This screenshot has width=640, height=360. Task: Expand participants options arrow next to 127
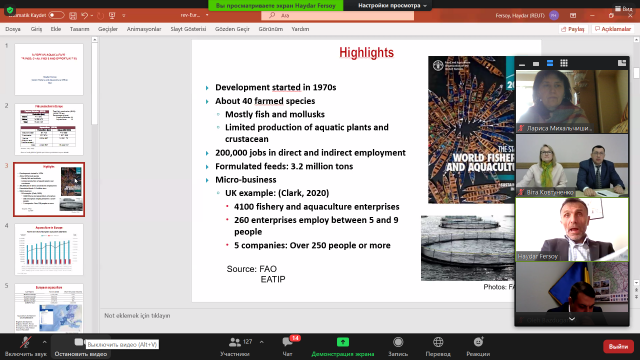(x=262, y=342)
